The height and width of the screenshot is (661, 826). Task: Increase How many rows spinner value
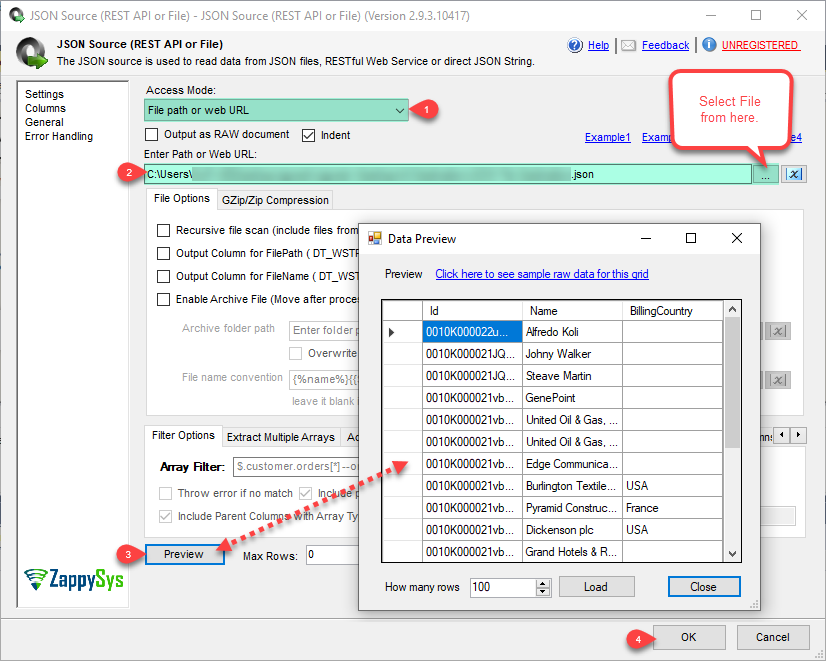click(x=543, y=583)
